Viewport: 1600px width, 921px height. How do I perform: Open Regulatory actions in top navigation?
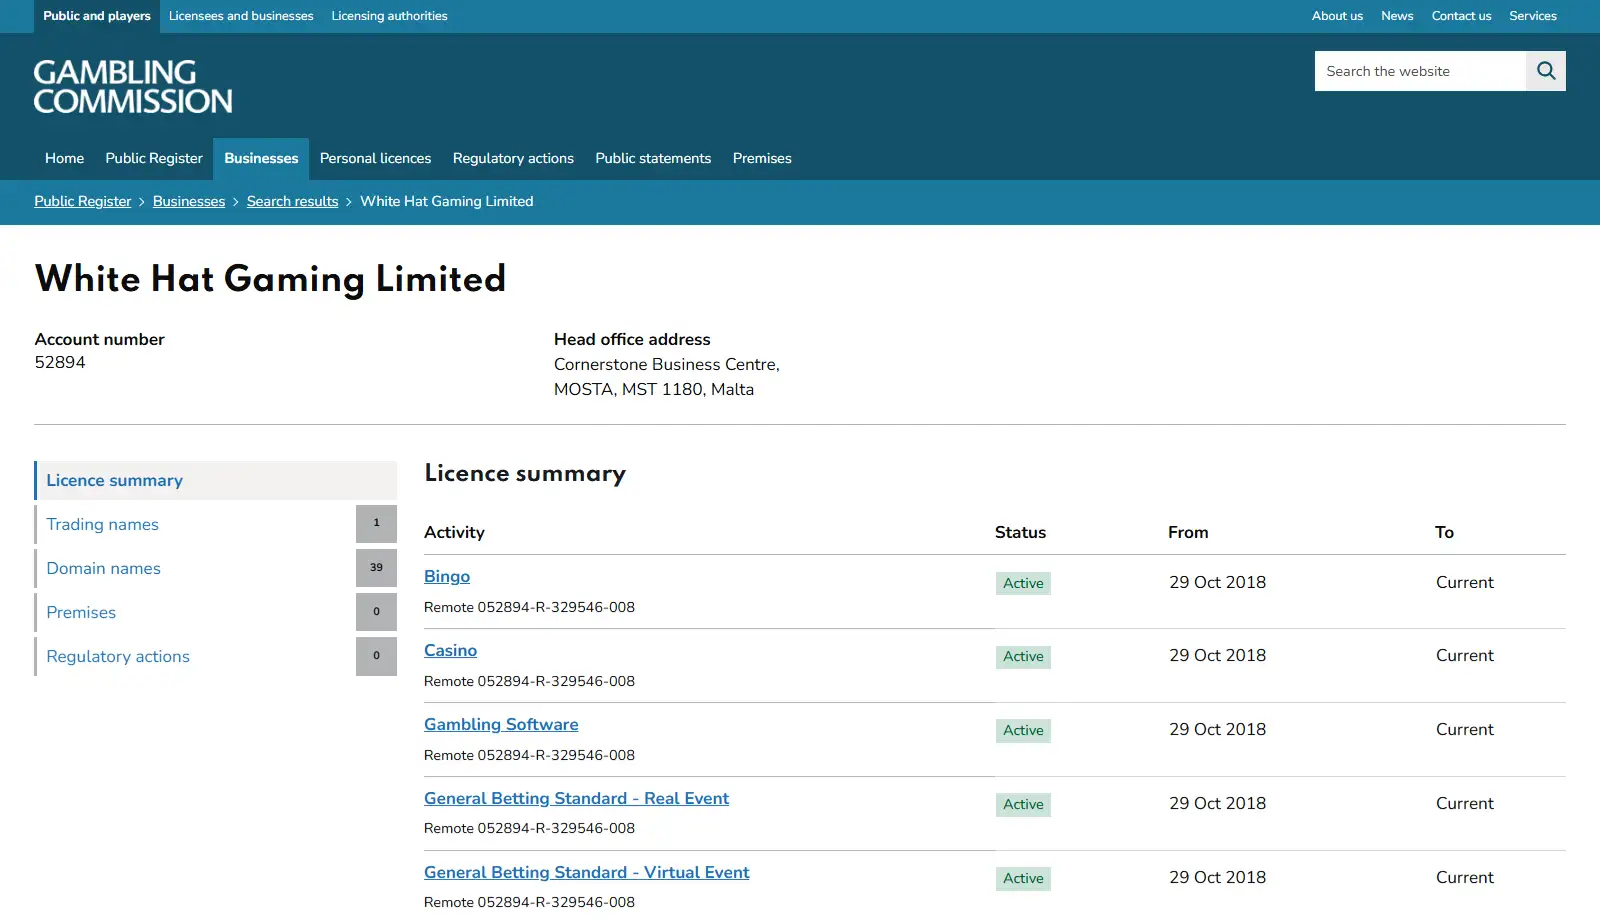click(x=513, y=158)
